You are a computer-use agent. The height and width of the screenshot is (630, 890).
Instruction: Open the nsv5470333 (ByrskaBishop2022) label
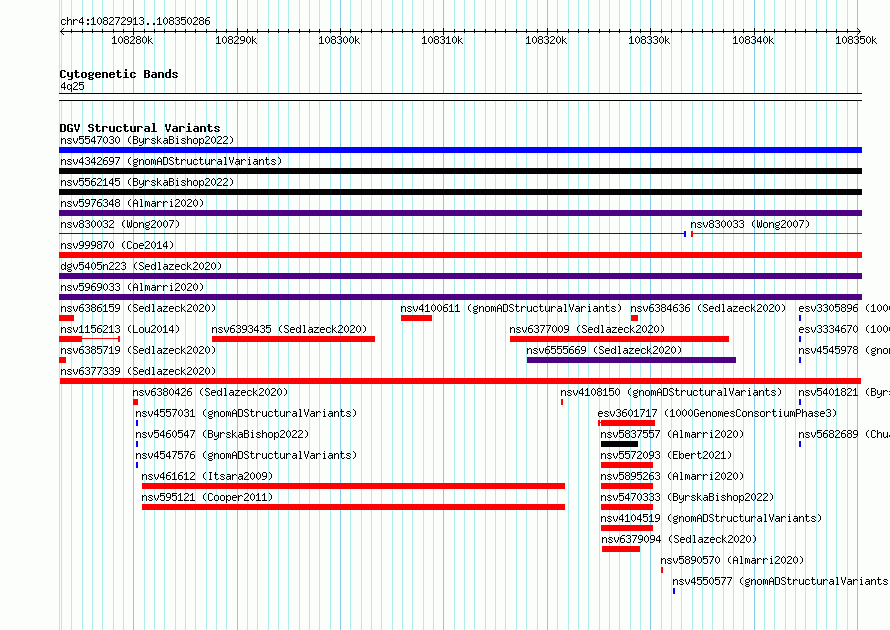(687, 497)
